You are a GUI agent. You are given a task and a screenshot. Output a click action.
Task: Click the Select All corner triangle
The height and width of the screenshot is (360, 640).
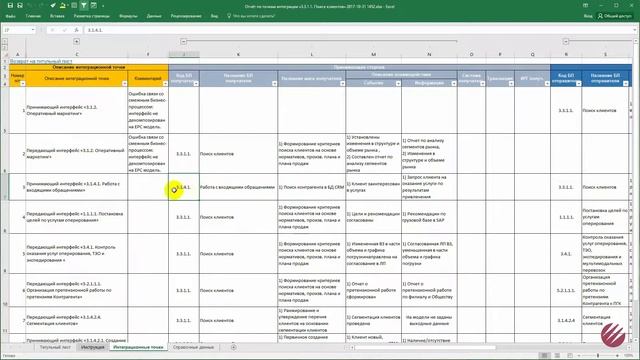click(5, 54)
